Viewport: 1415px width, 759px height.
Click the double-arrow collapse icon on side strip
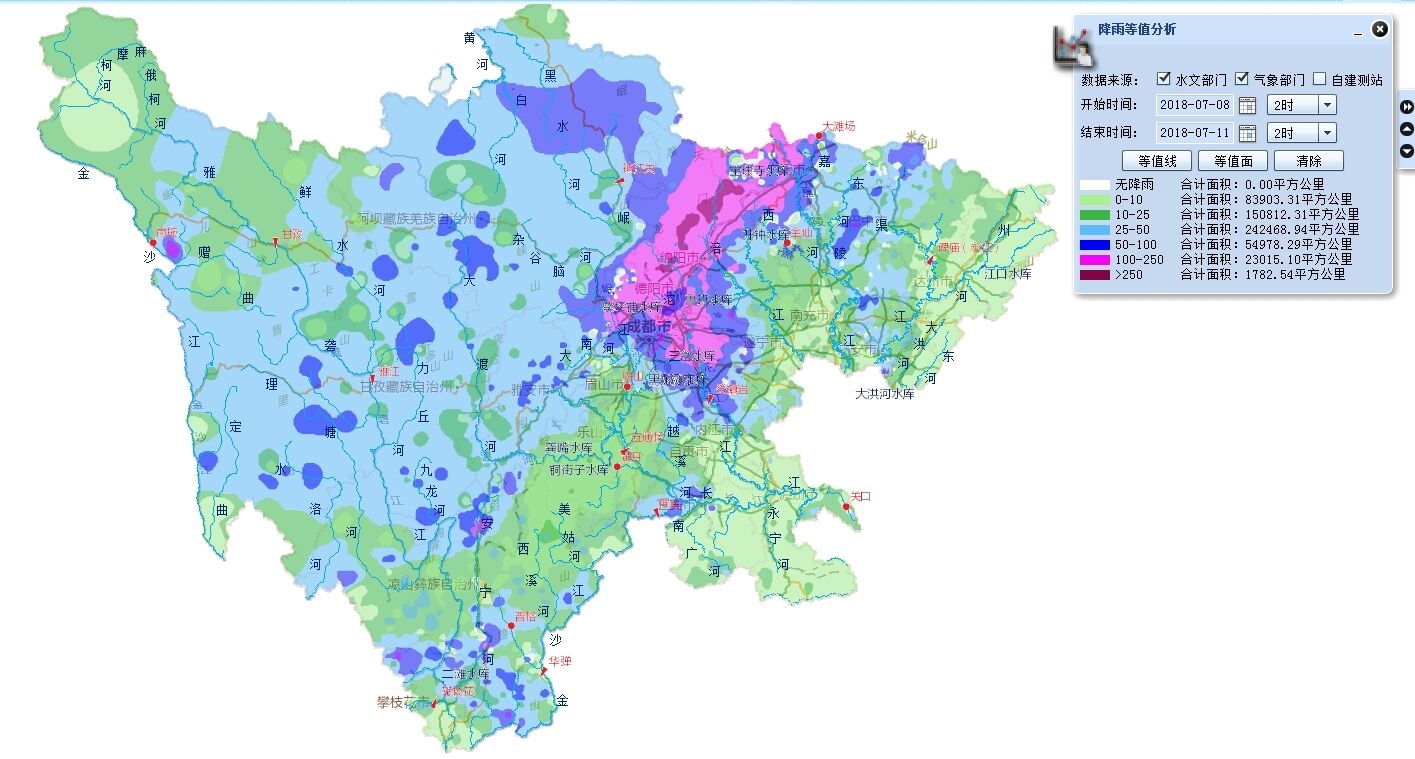point(1407,107)
